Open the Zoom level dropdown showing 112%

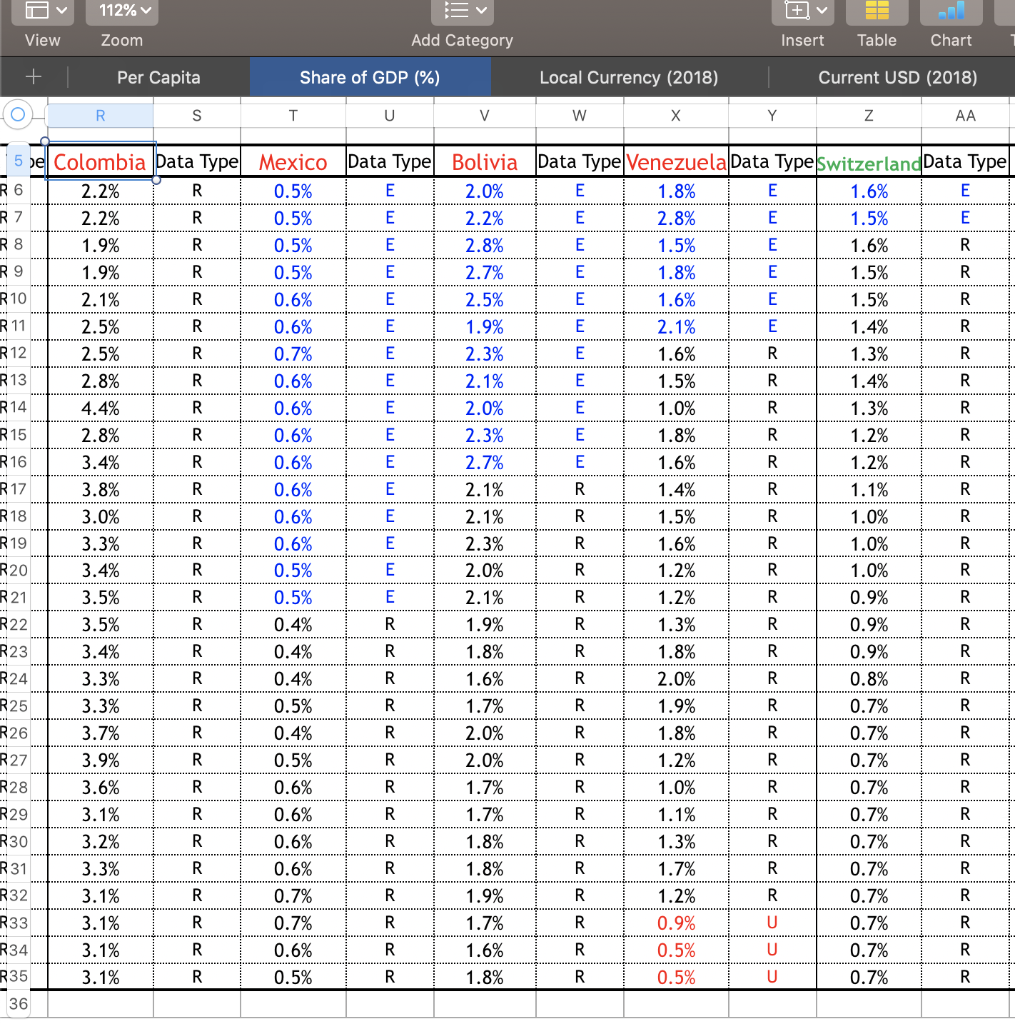tap(121, 12)
